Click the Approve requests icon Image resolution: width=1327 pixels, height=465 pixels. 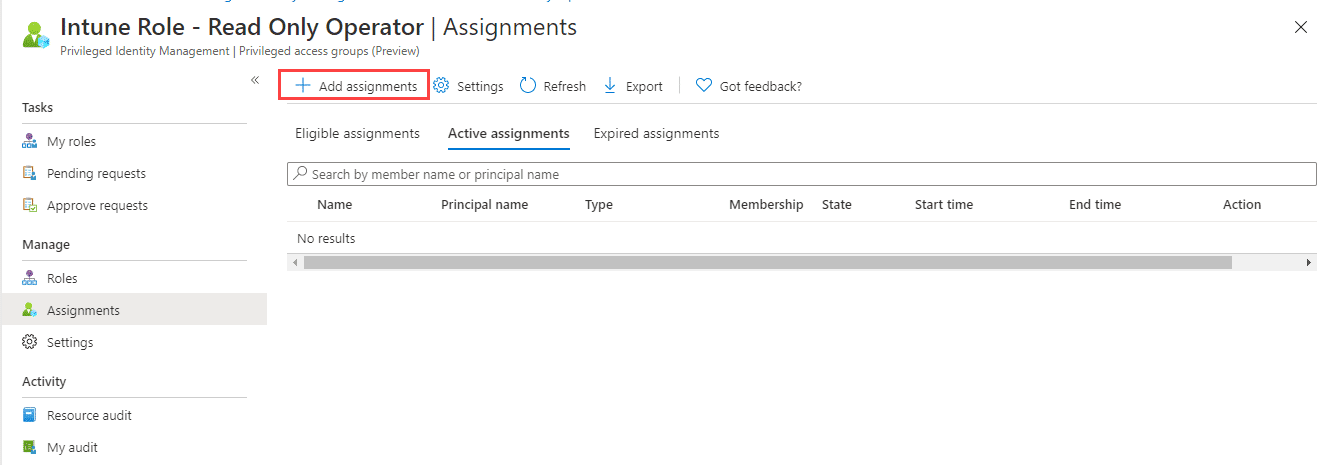[x=29, y=206]
